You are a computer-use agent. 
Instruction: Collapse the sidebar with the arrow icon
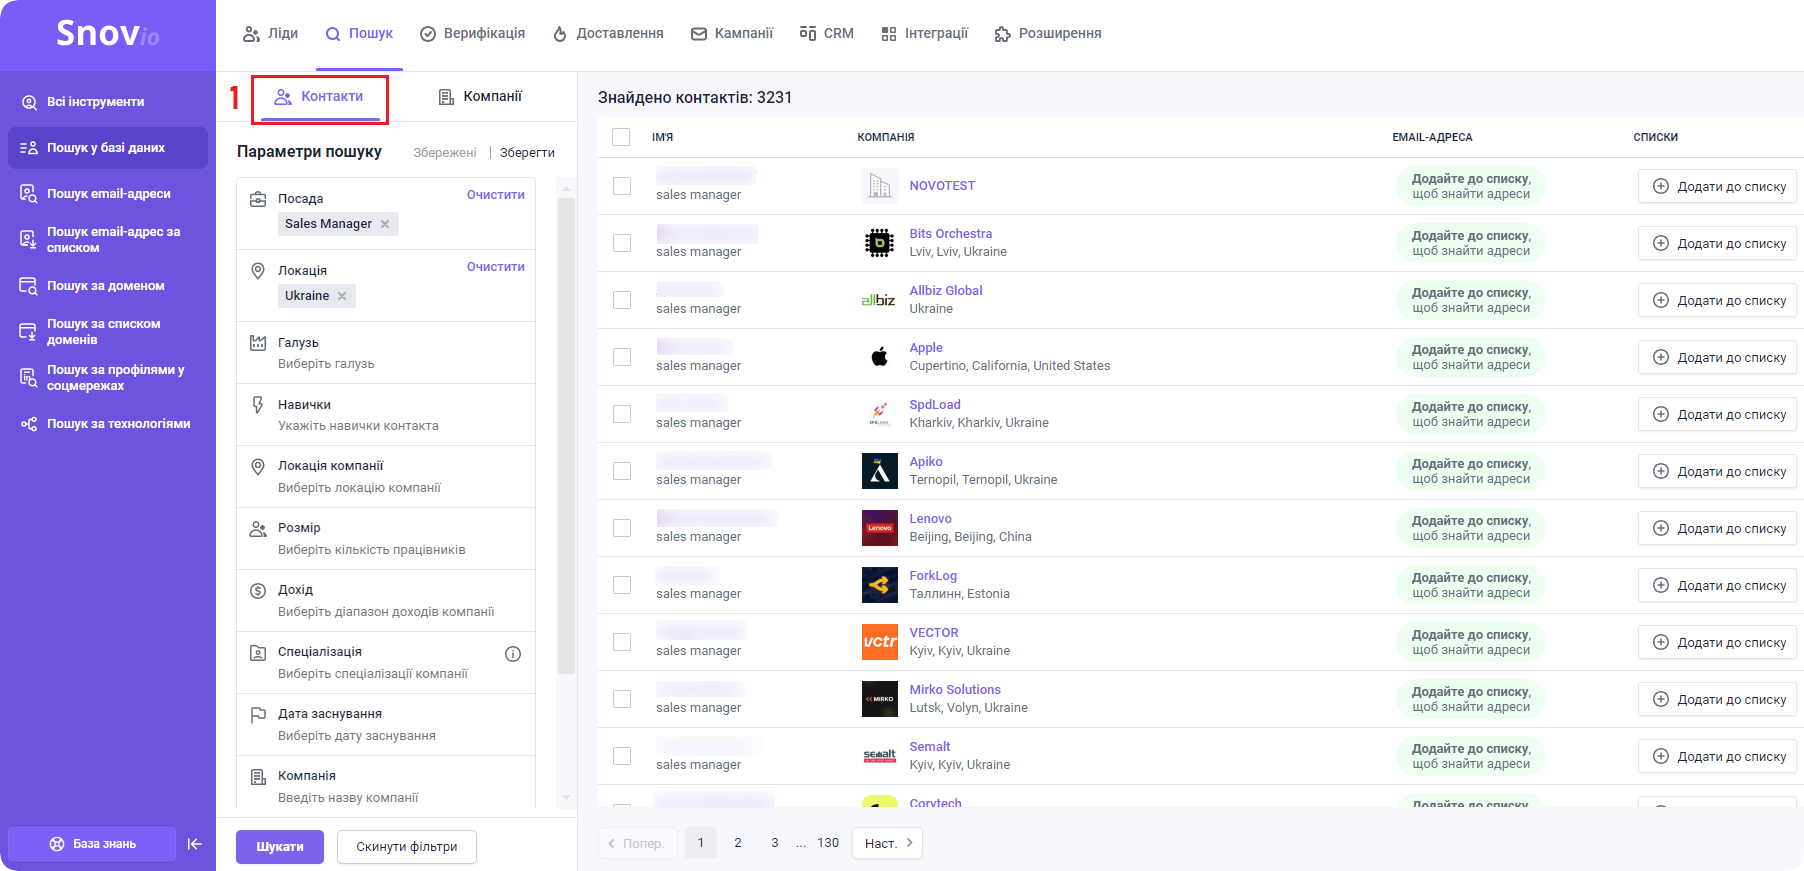click(x=195, y=844)
